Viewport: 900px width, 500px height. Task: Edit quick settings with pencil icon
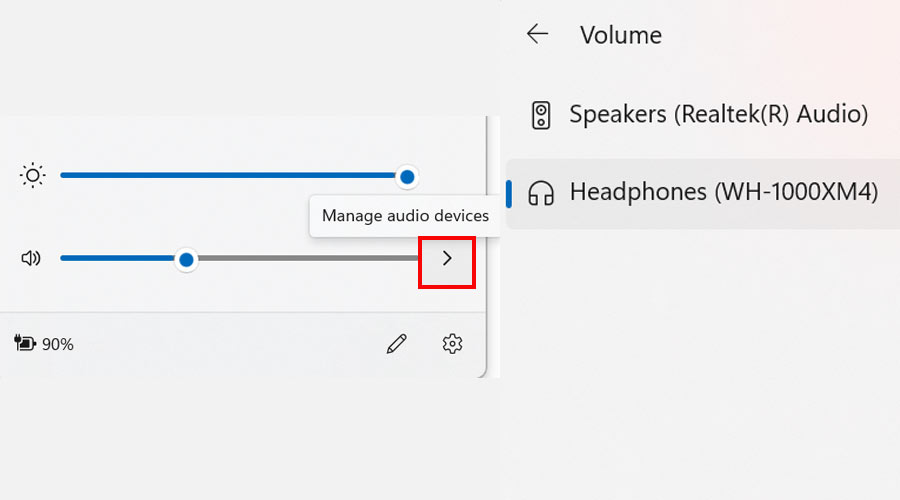click(x=397, y=344)
